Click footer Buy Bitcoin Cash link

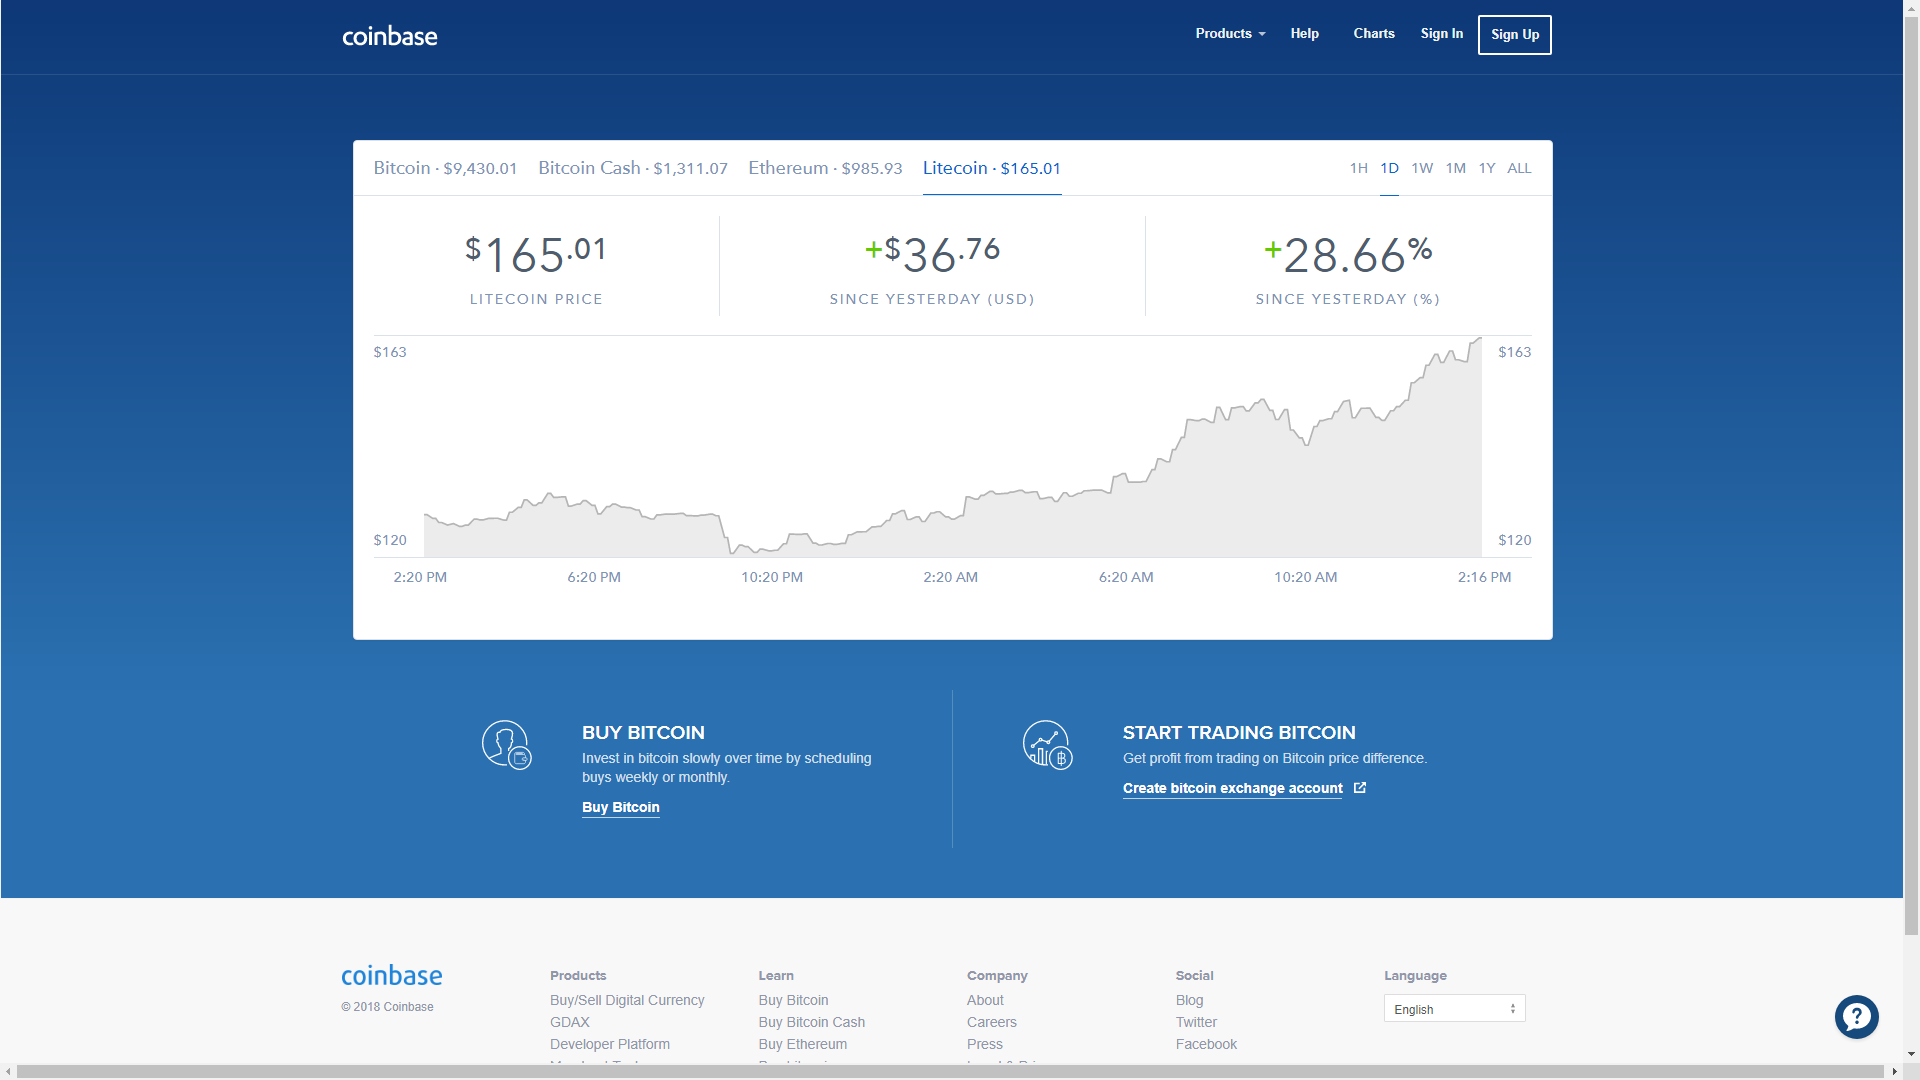coord(812,1022)
